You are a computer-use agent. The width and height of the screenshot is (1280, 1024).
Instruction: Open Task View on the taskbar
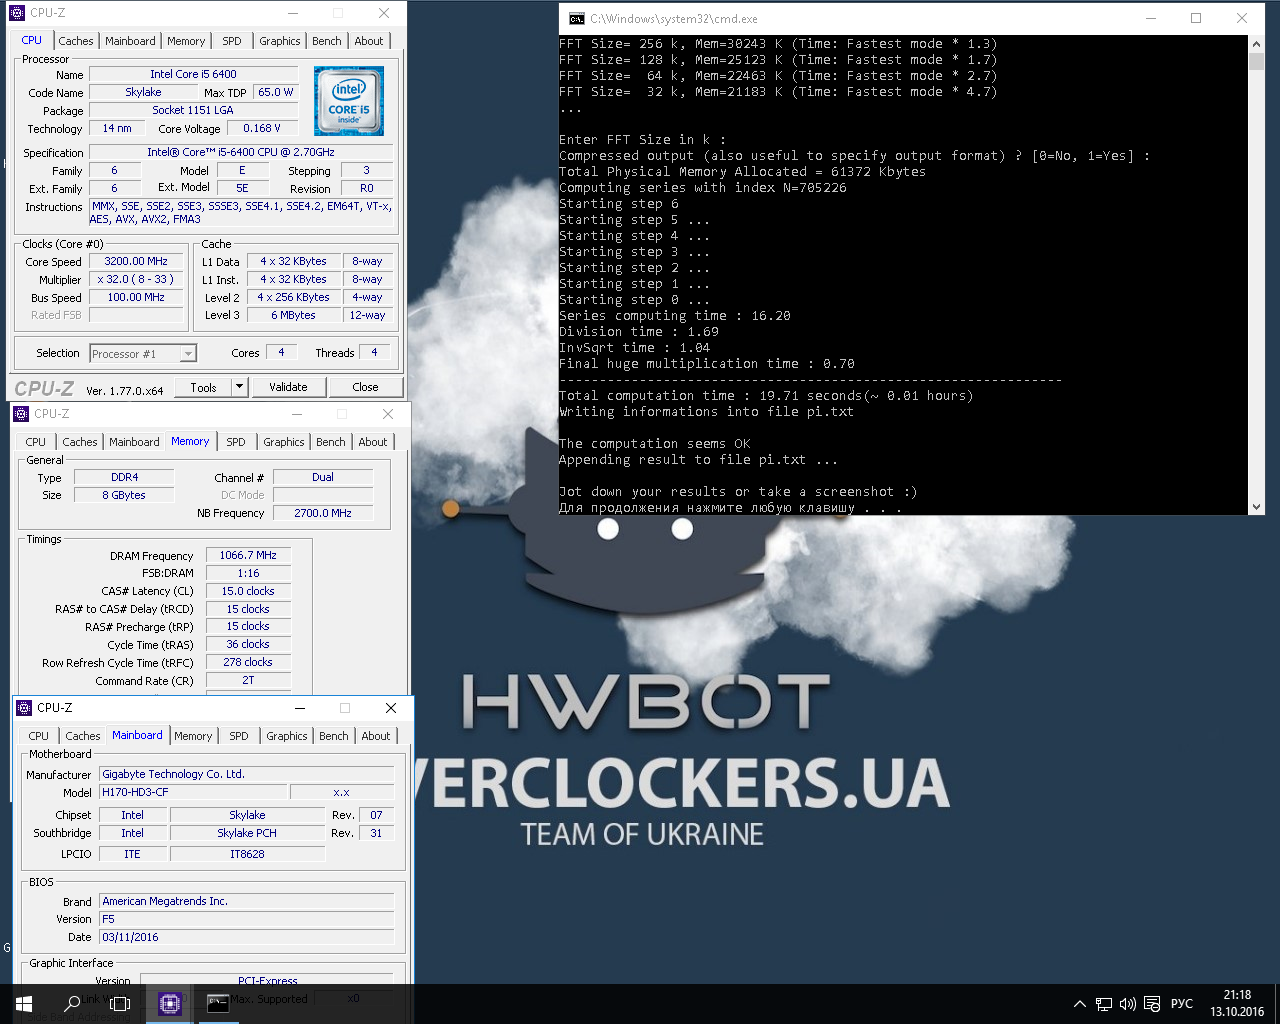[x=120, y=1003]
